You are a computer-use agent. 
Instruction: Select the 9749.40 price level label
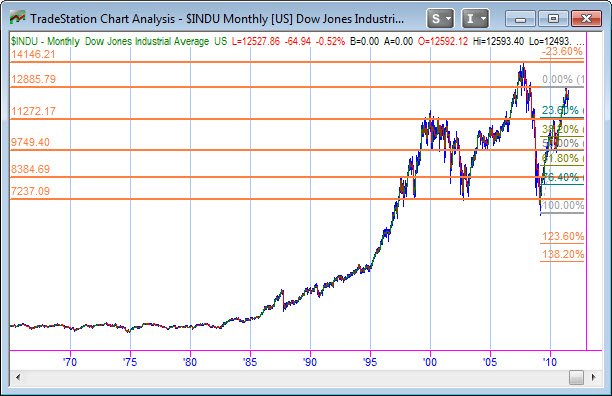(30, 142)
